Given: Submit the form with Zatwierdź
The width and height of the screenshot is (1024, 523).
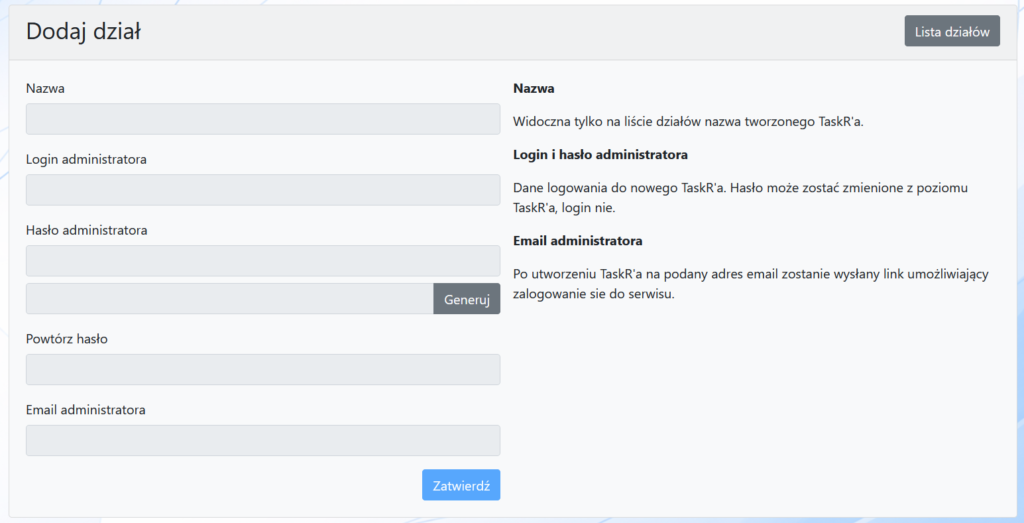Looking at the screenshot, I should 460,485.
